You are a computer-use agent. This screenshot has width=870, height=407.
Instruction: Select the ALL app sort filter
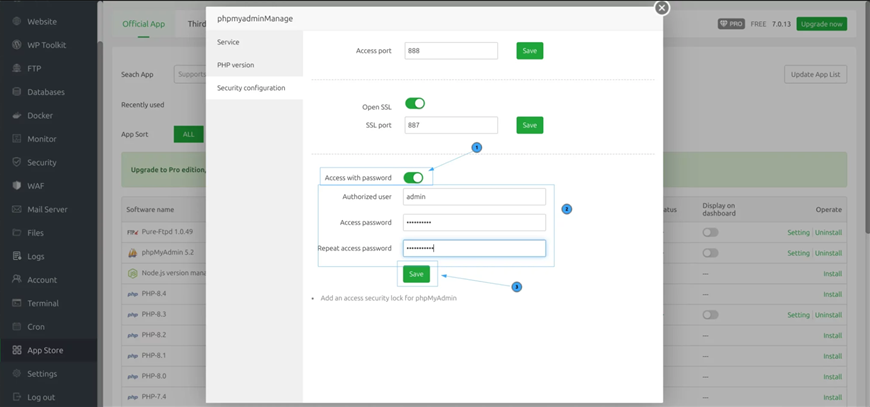(189, 134)
